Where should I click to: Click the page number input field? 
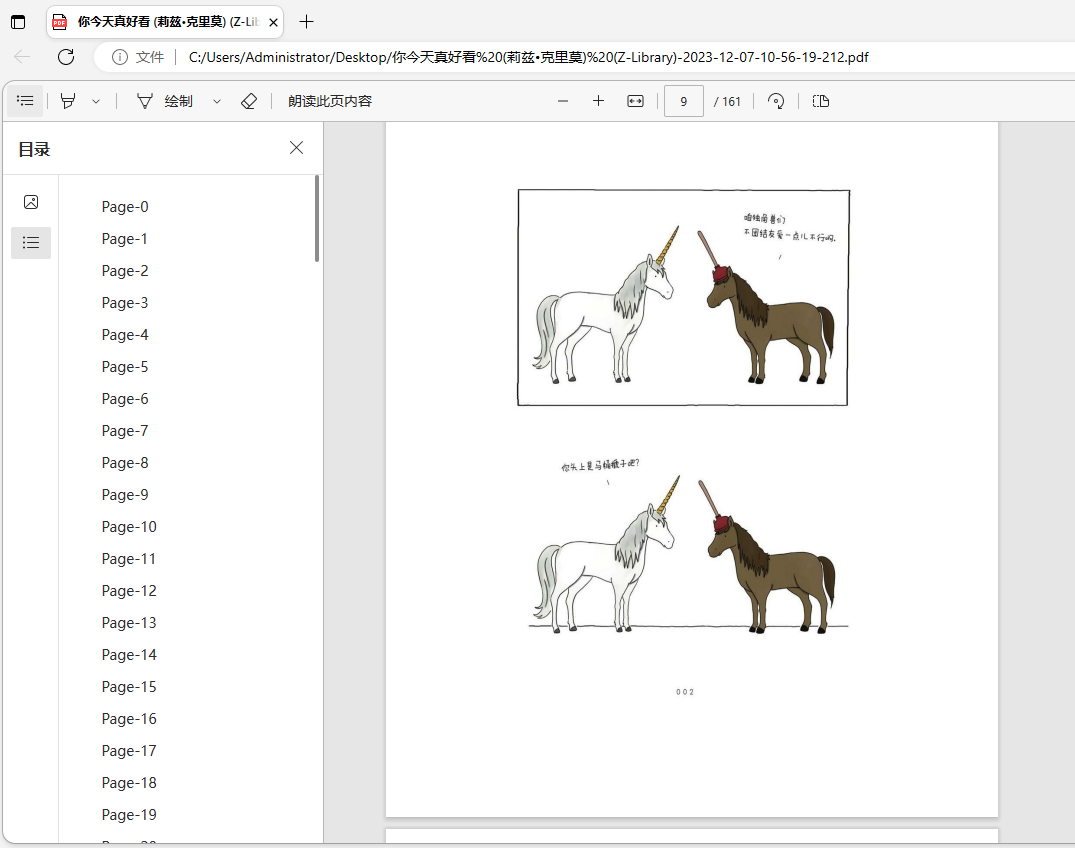tap(684, 101)
